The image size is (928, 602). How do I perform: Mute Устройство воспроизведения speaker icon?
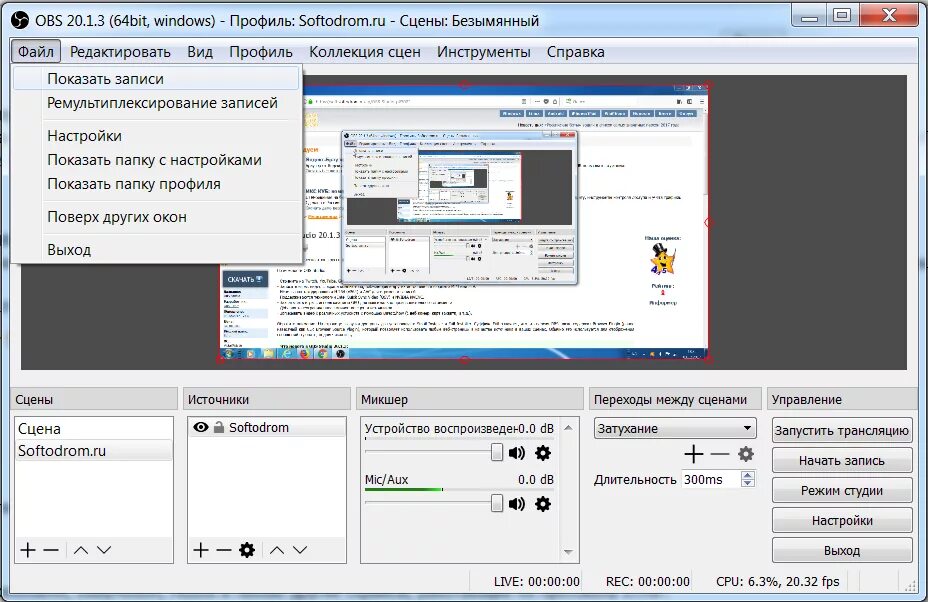click(x=517, y=453)
